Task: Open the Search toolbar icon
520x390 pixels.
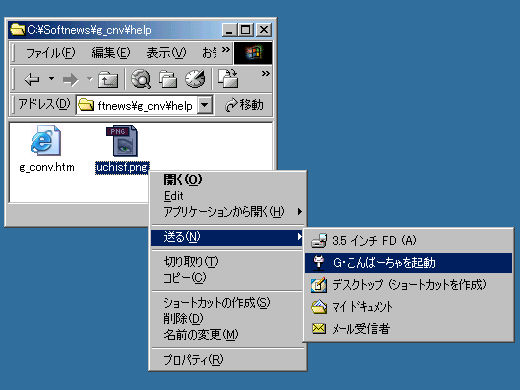Action: click(x=141, y=79)
